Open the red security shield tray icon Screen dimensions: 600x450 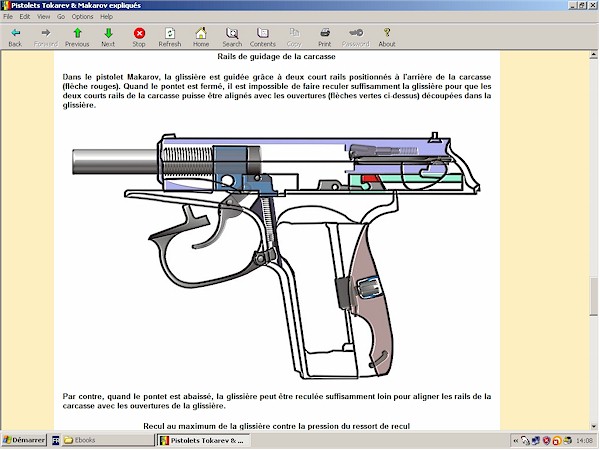(546, 440)
